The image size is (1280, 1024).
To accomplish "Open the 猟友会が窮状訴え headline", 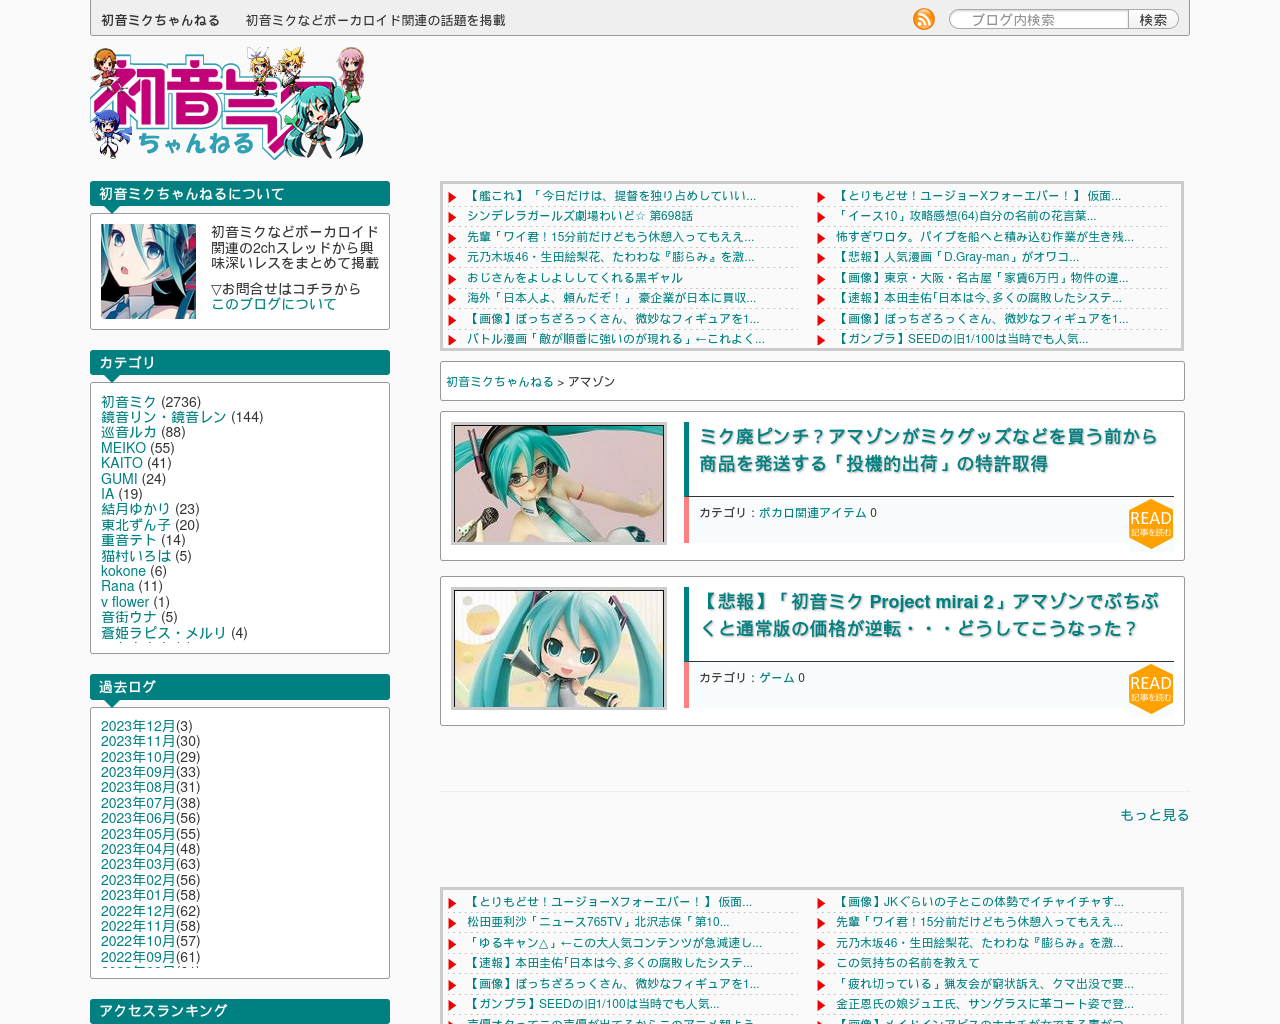I will [x=985, y=984].
